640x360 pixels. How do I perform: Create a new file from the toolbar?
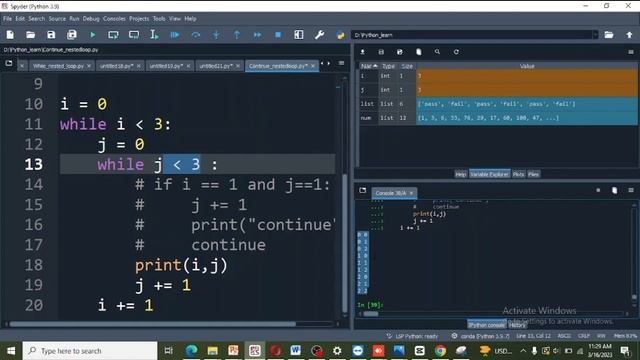tap(10, 35)
